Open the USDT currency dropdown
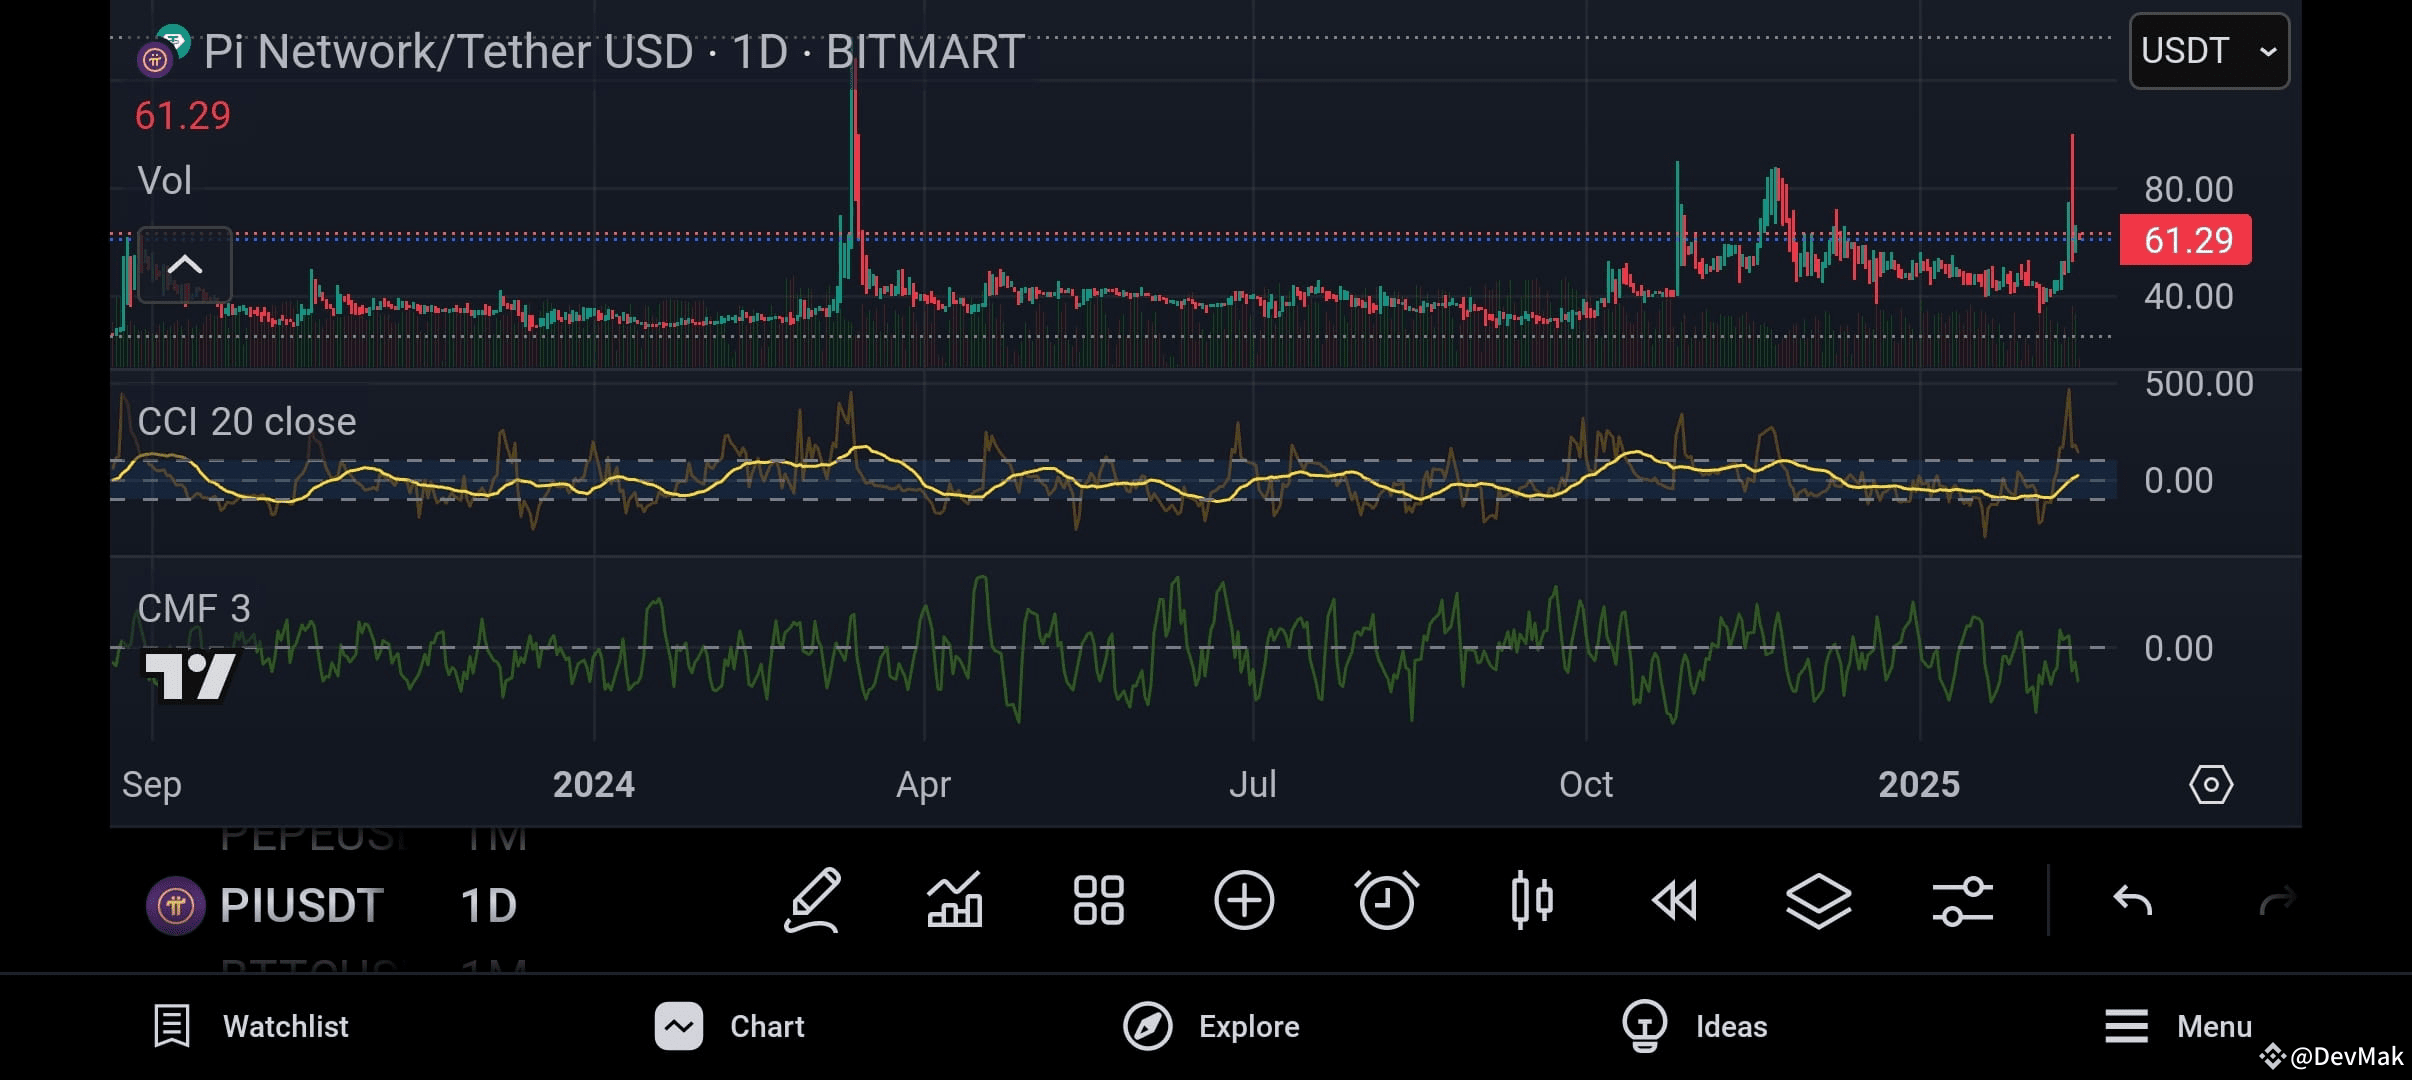The image size is (2412, 1080). (x=2207, y=50)
